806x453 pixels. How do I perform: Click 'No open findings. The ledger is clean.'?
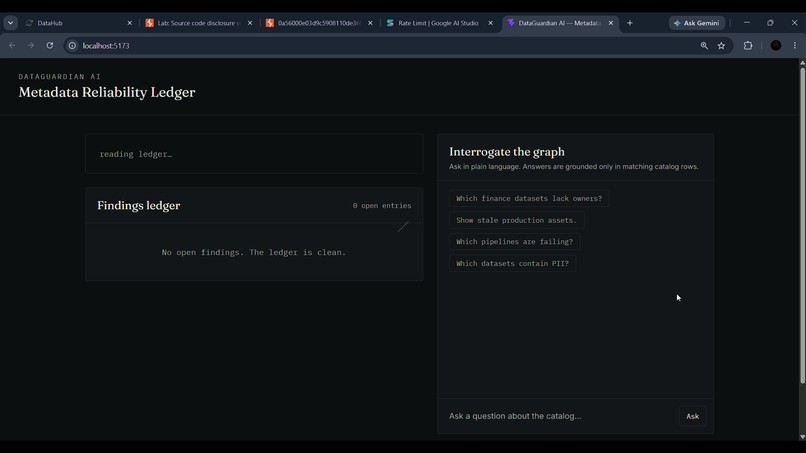coord(254,252)
